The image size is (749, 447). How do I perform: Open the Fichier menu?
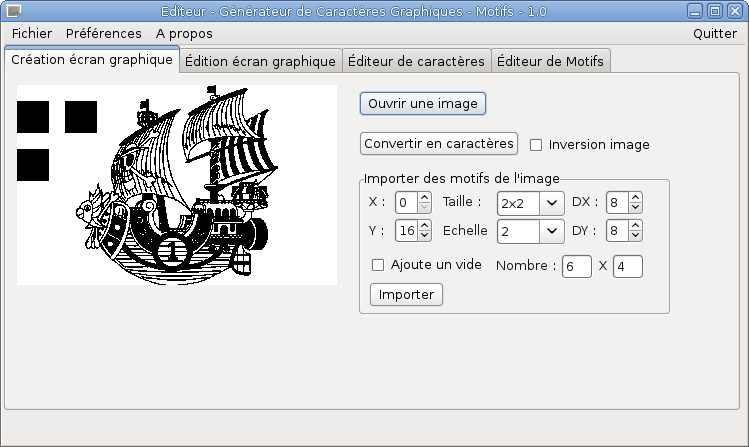[x=32, y=33]
